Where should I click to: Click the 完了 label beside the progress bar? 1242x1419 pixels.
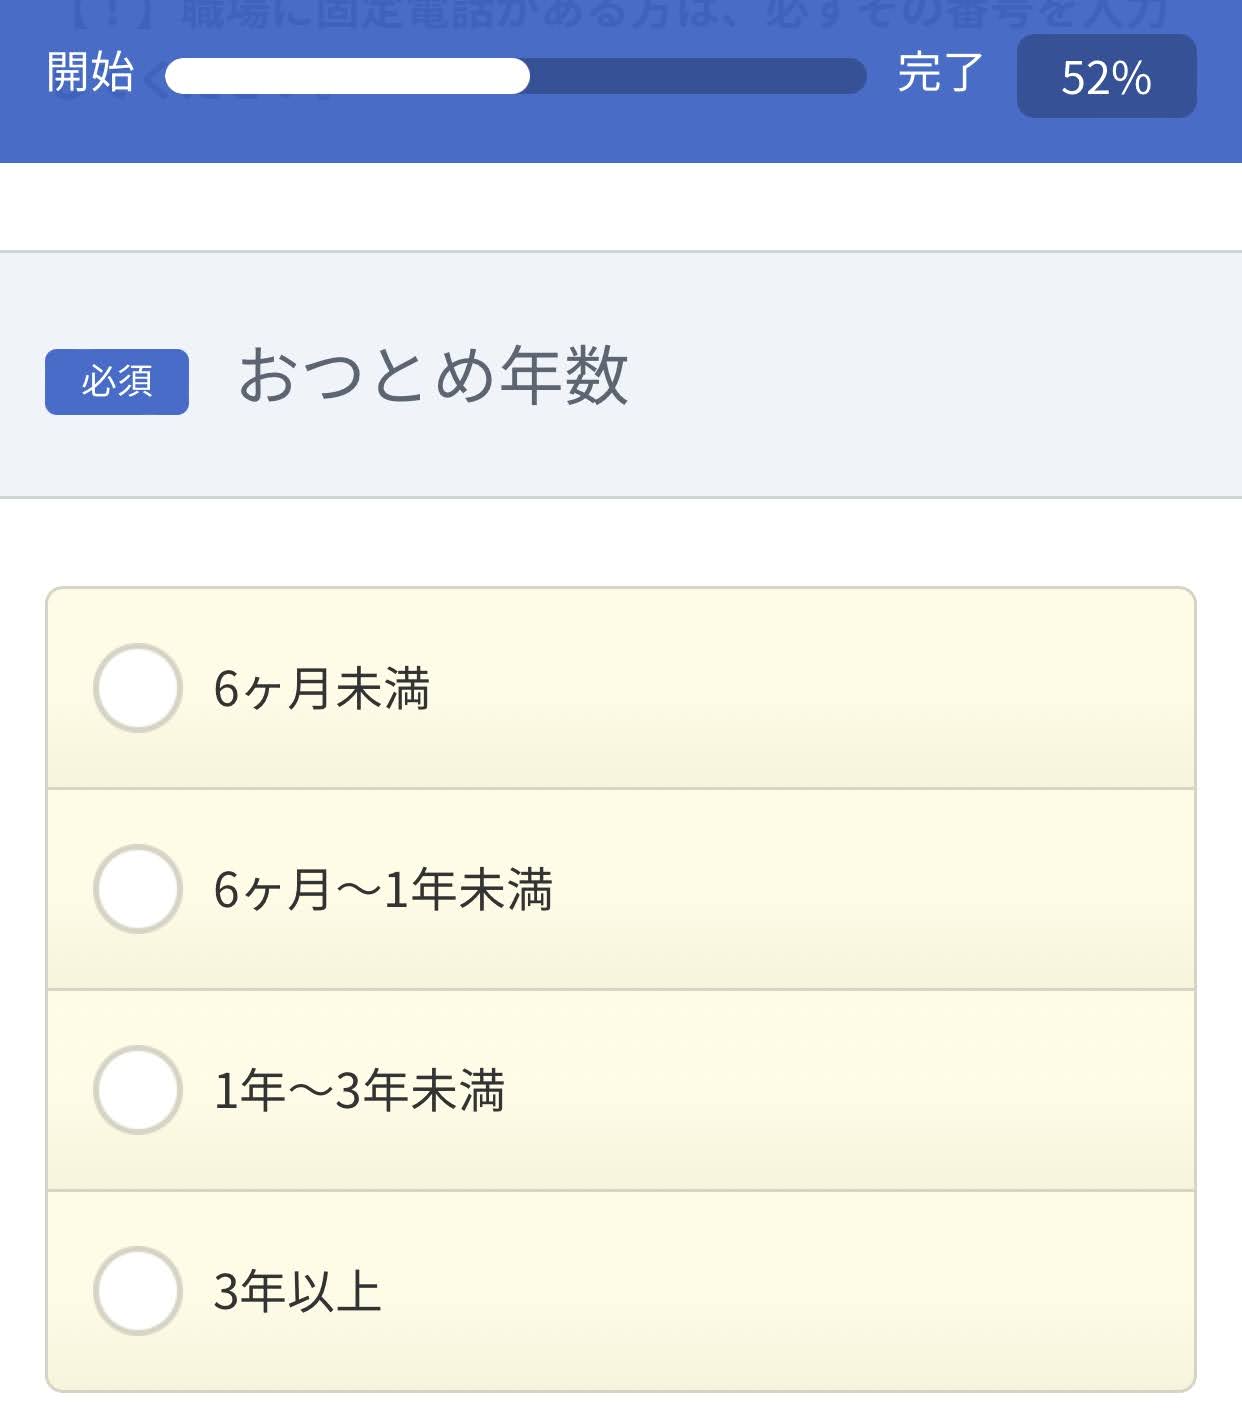coord(940,72)
